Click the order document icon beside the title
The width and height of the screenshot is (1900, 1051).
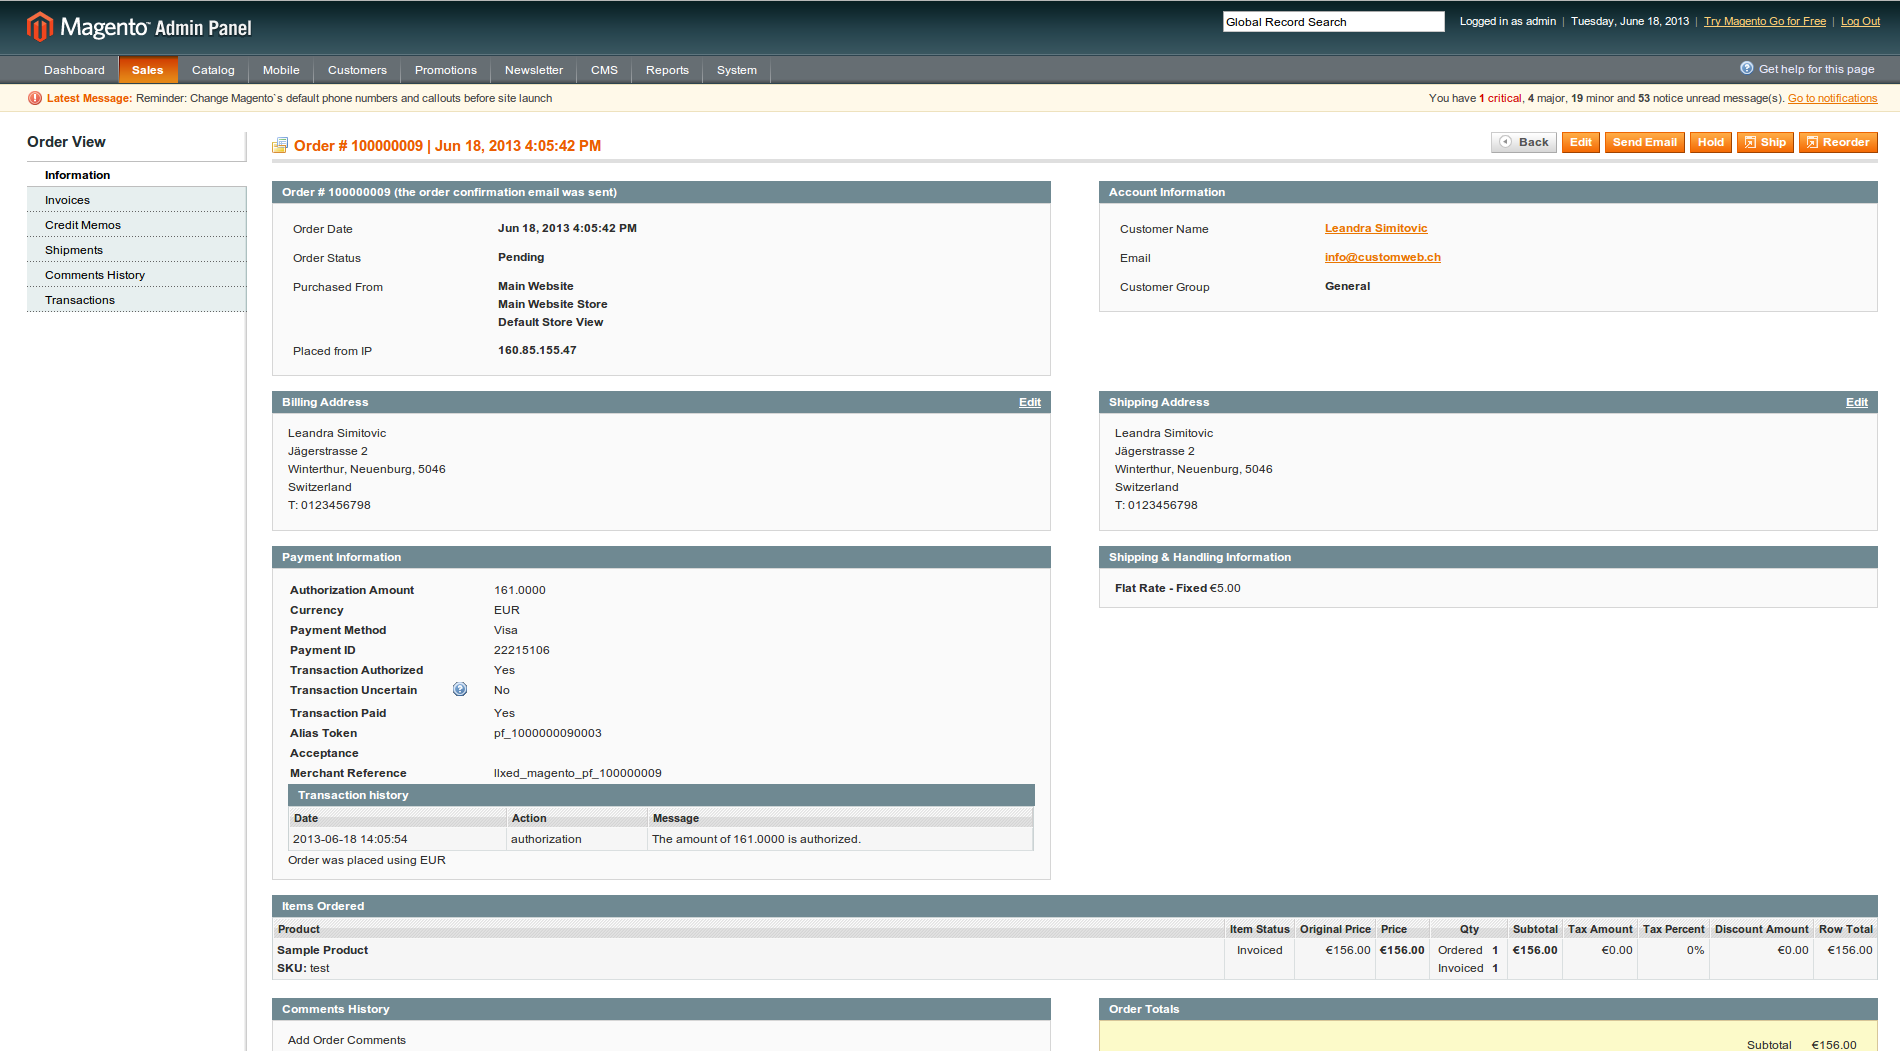coord(280,146)
